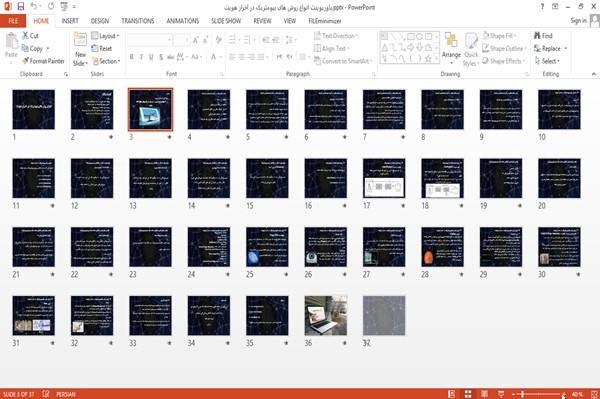Open the TRANSITIONS ribbon tab
600x399 pixels.
click(138, 21)
